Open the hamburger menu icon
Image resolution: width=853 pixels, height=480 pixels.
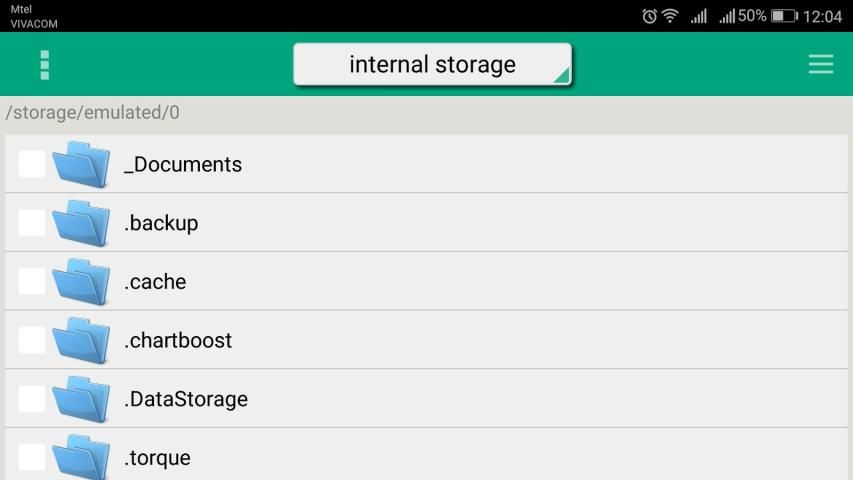[x=820, y=64]
